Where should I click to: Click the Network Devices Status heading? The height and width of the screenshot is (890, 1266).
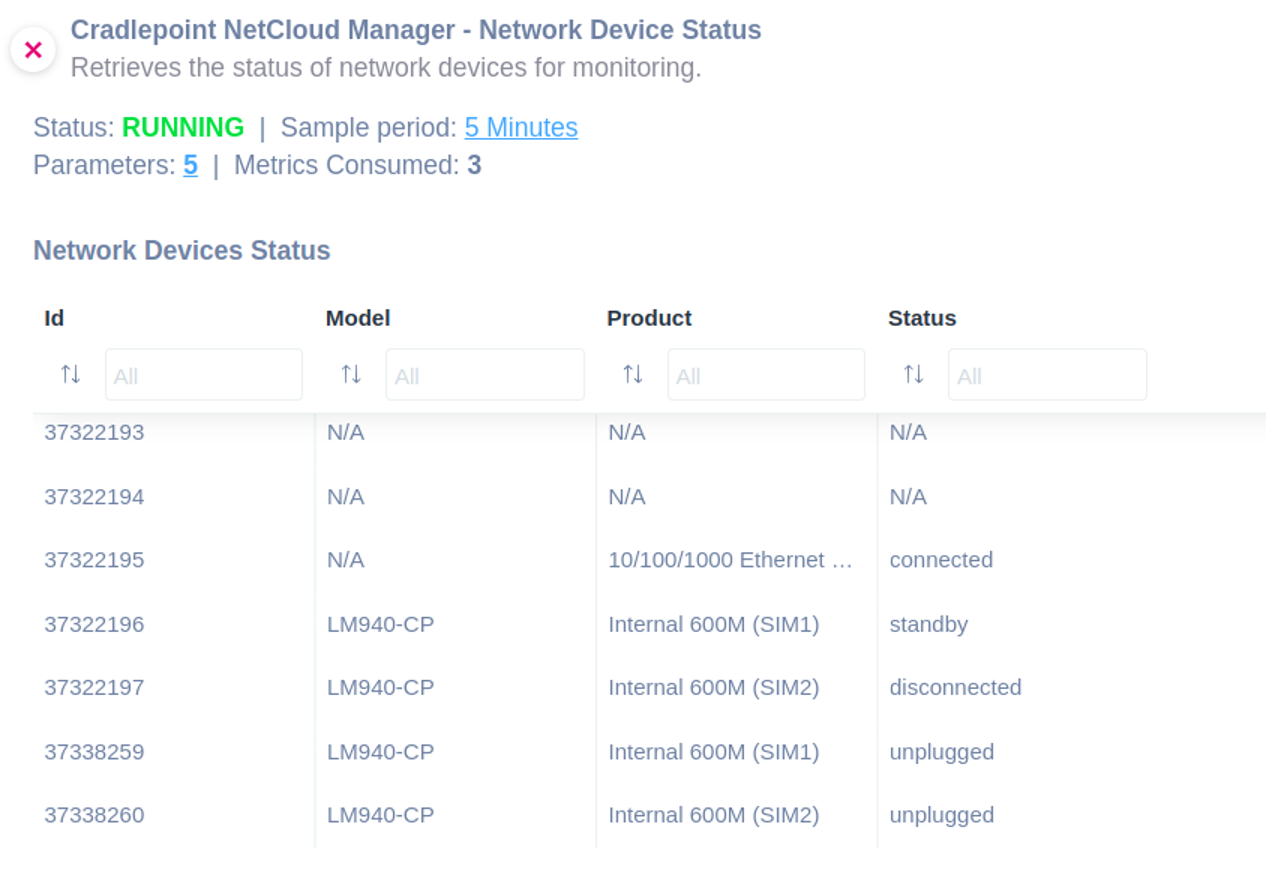pos(182,250)
